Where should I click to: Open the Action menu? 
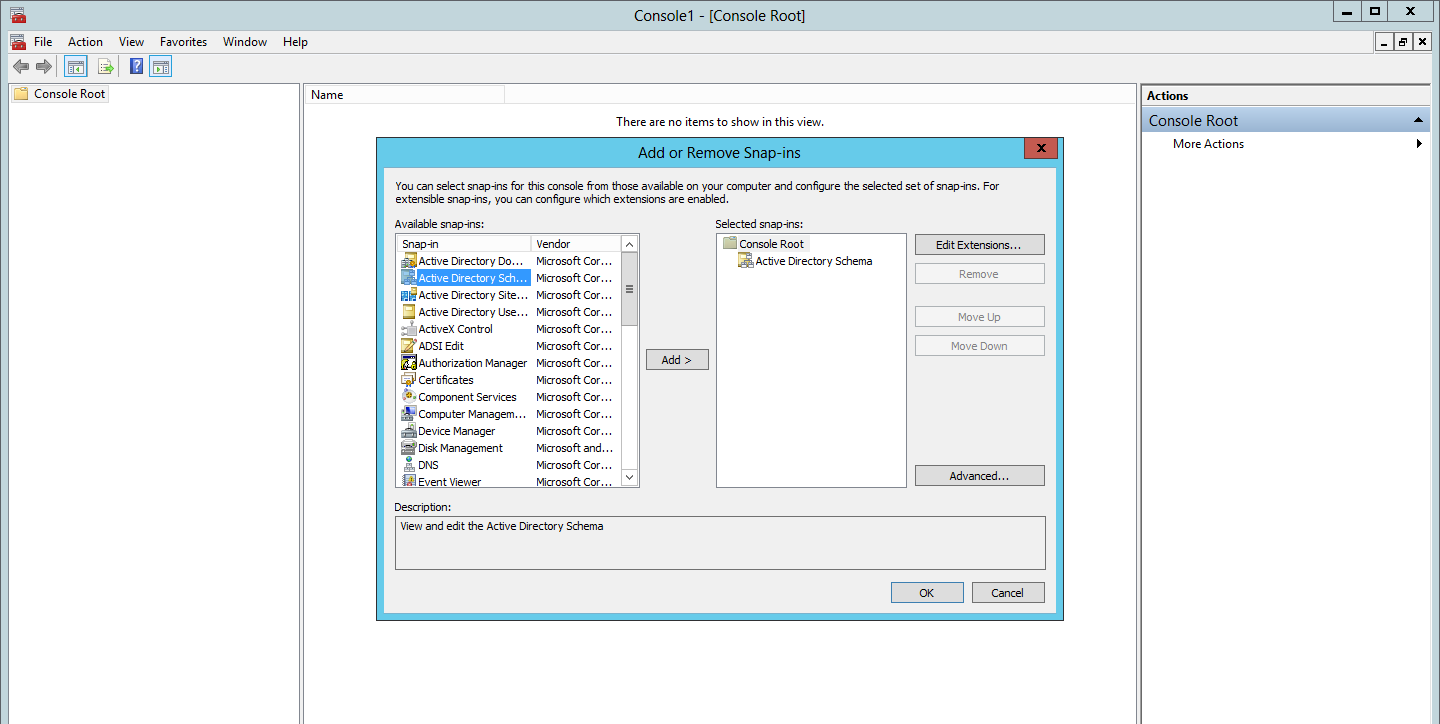coord(85,42)
